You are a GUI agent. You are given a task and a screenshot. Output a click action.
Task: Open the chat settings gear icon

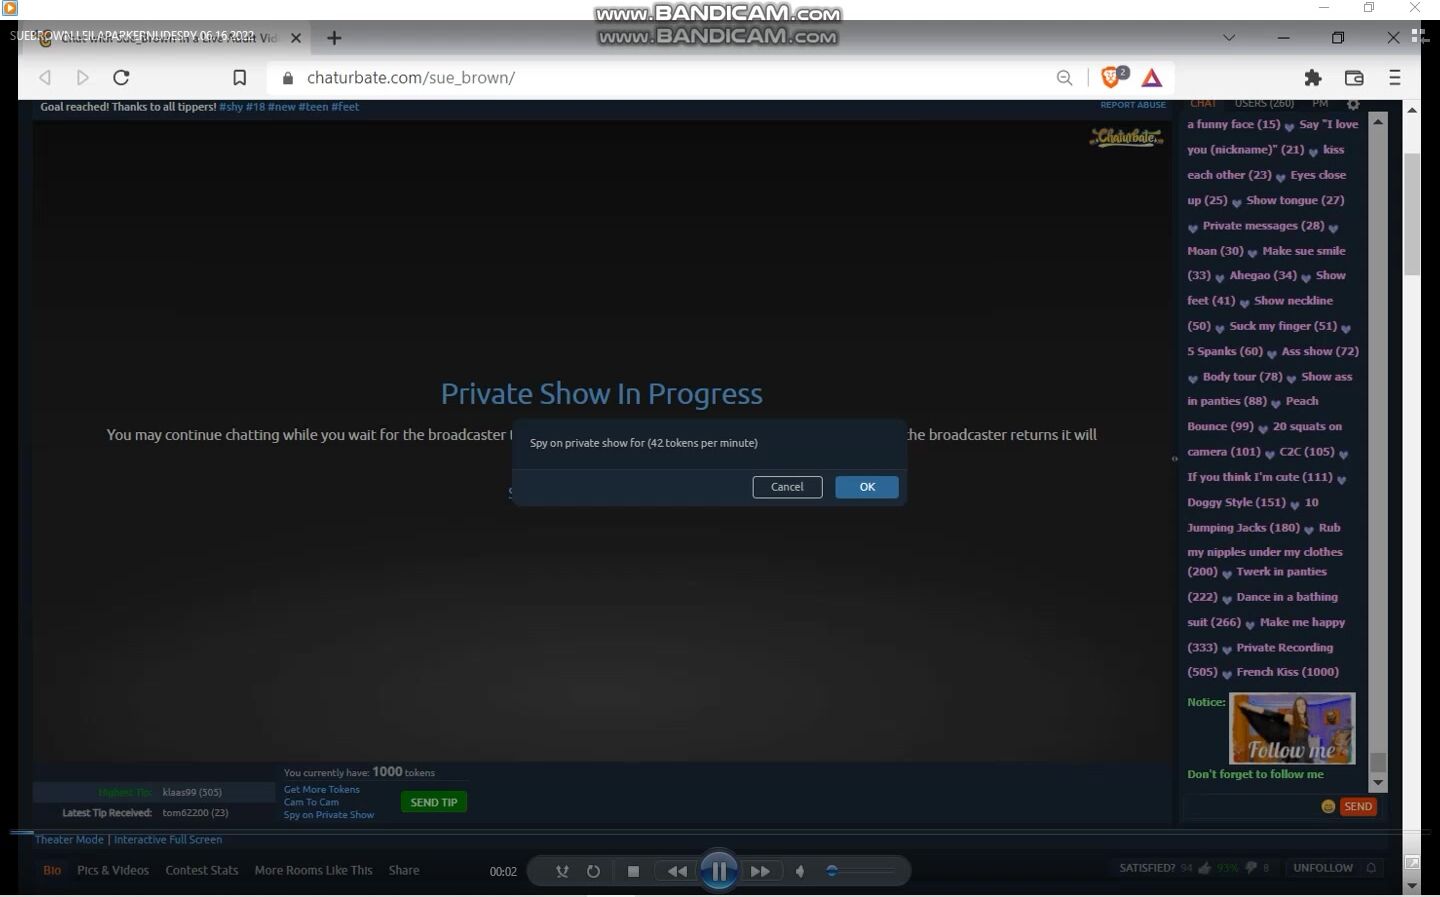[x=1353, y=104]
